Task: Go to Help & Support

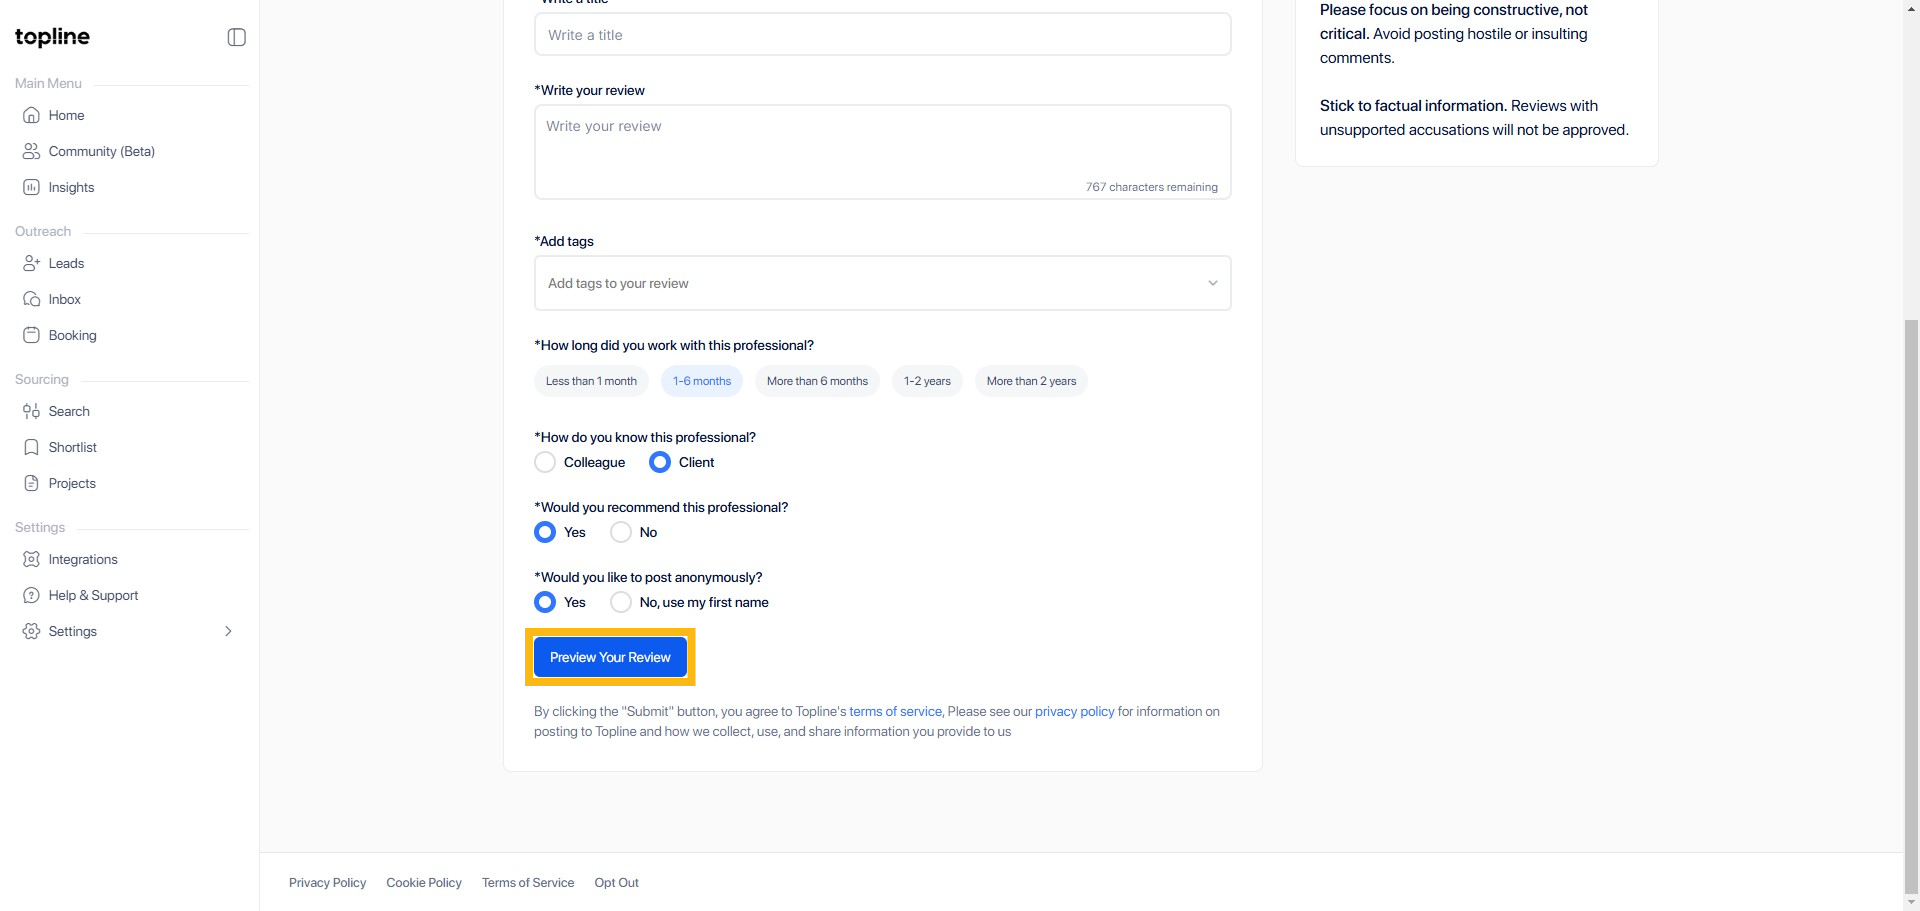Action: pos(93,595)
